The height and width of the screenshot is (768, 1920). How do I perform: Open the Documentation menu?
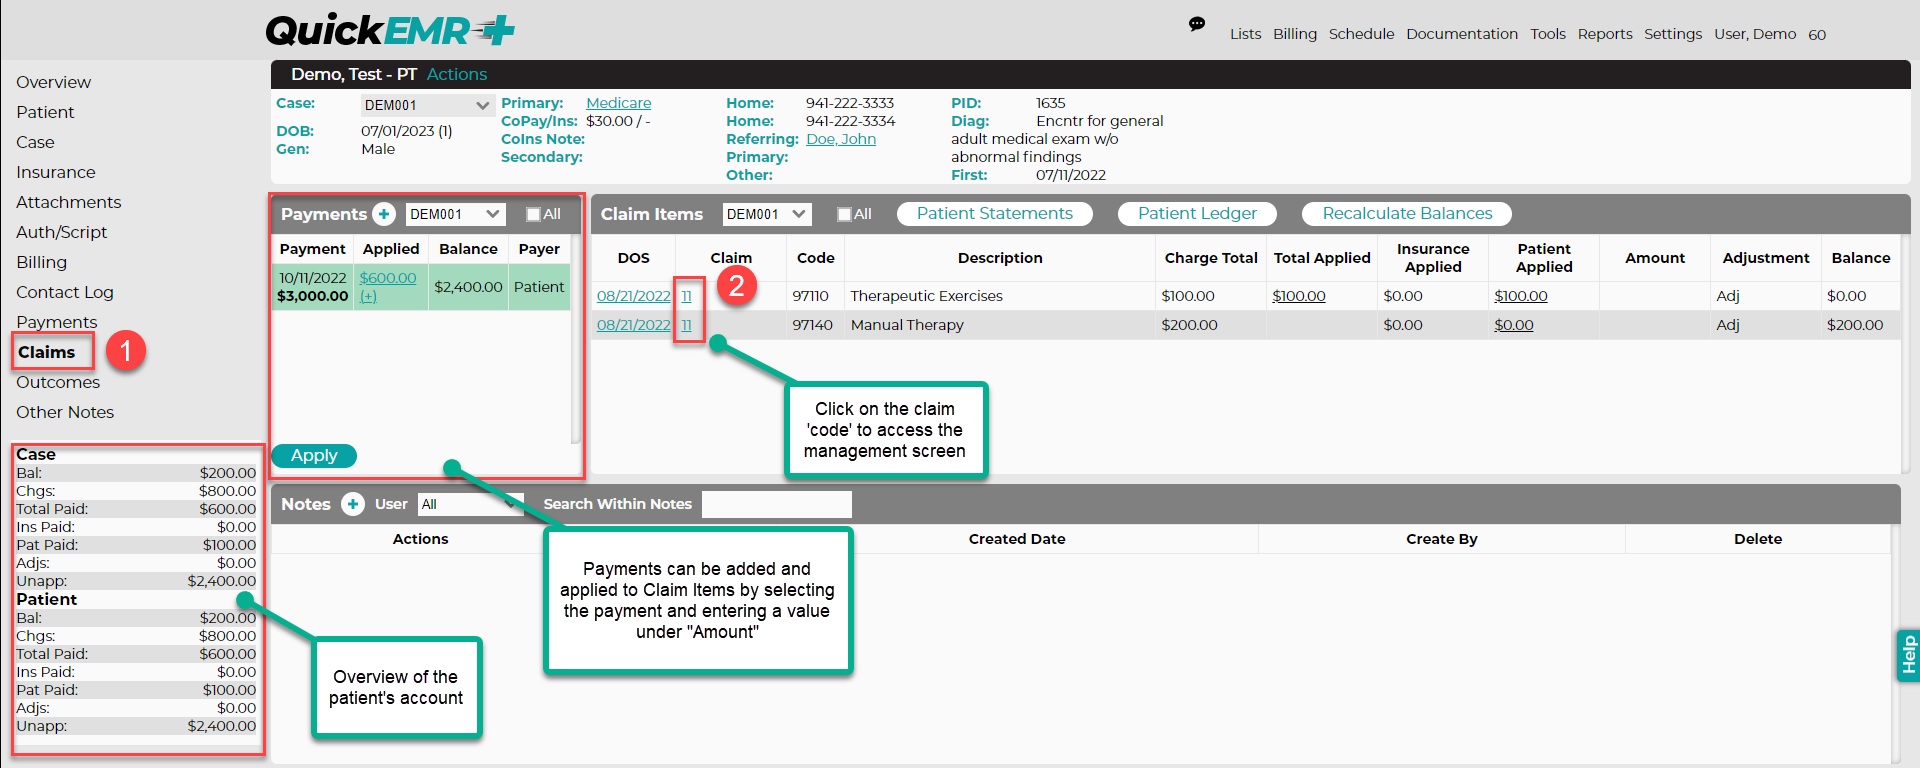1462,34
